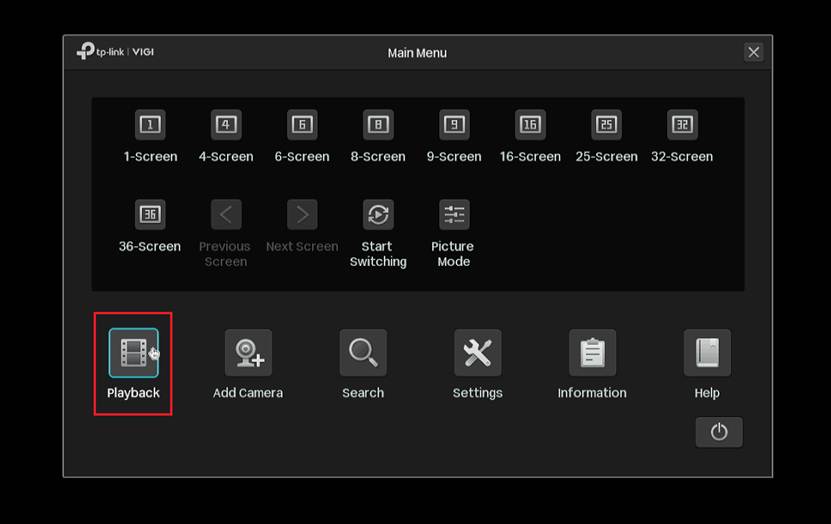
Task: Start Switching camera rotation
Action: point(378,215)
